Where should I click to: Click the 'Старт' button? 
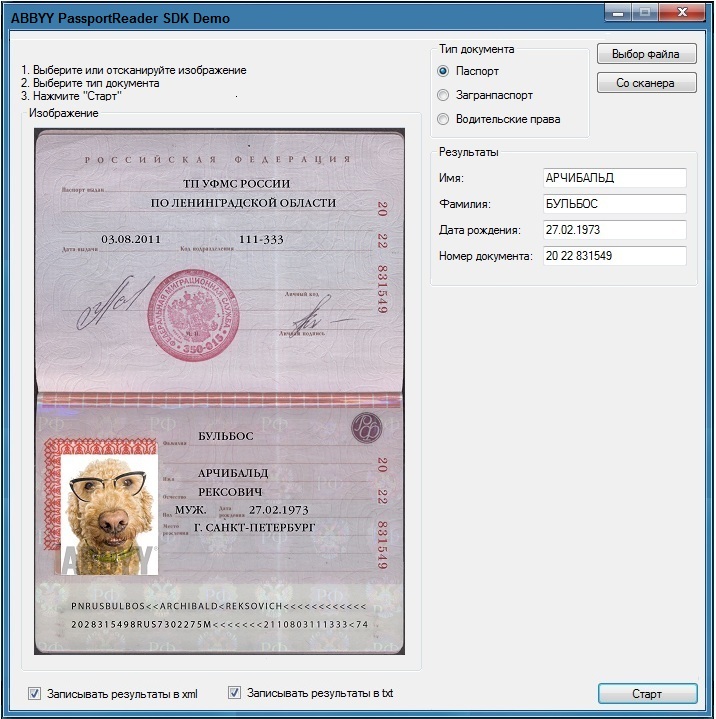click(647, 693)
